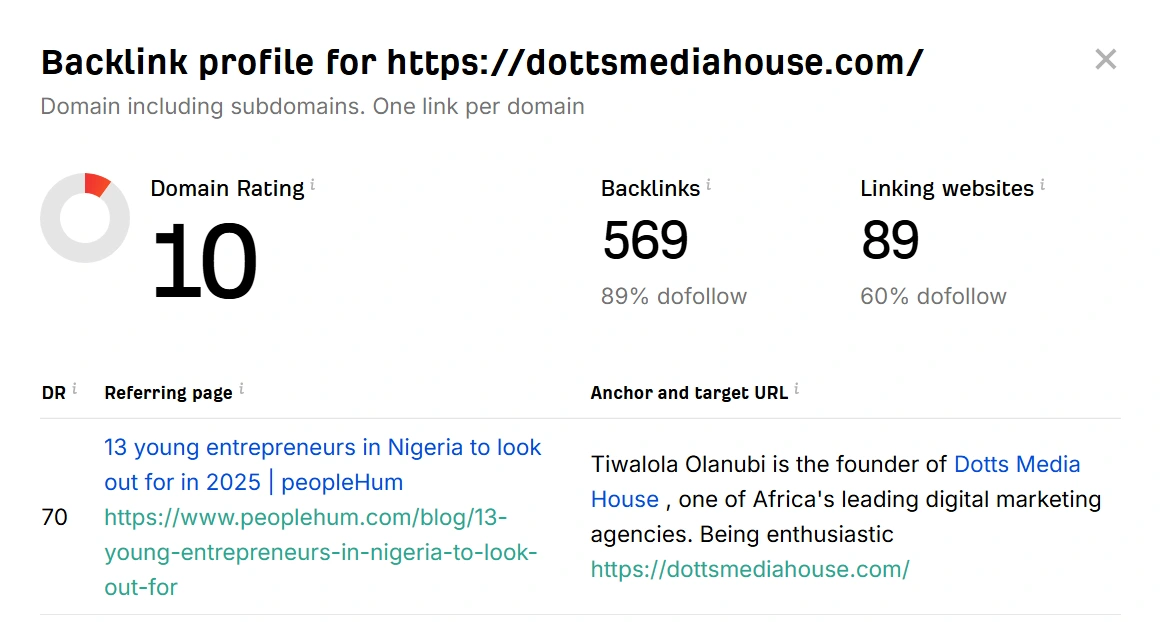Screen dimensions: 1162x622
Task: Click the DR value 70 in the row
Action: pos(54,518)
